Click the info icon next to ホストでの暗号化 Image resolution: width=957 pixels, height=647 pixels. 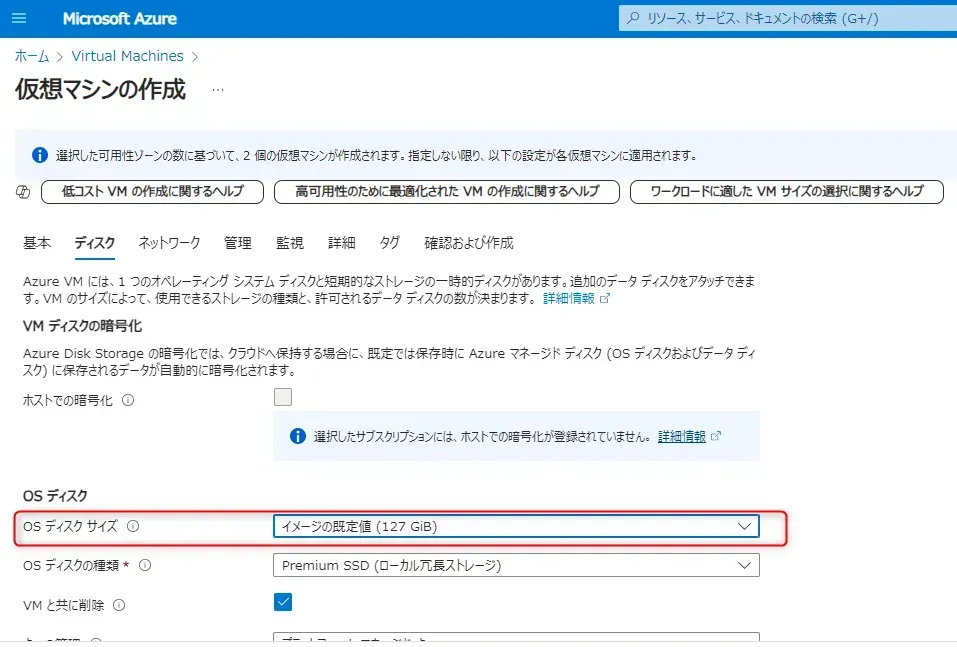click(x=127, y=400)
